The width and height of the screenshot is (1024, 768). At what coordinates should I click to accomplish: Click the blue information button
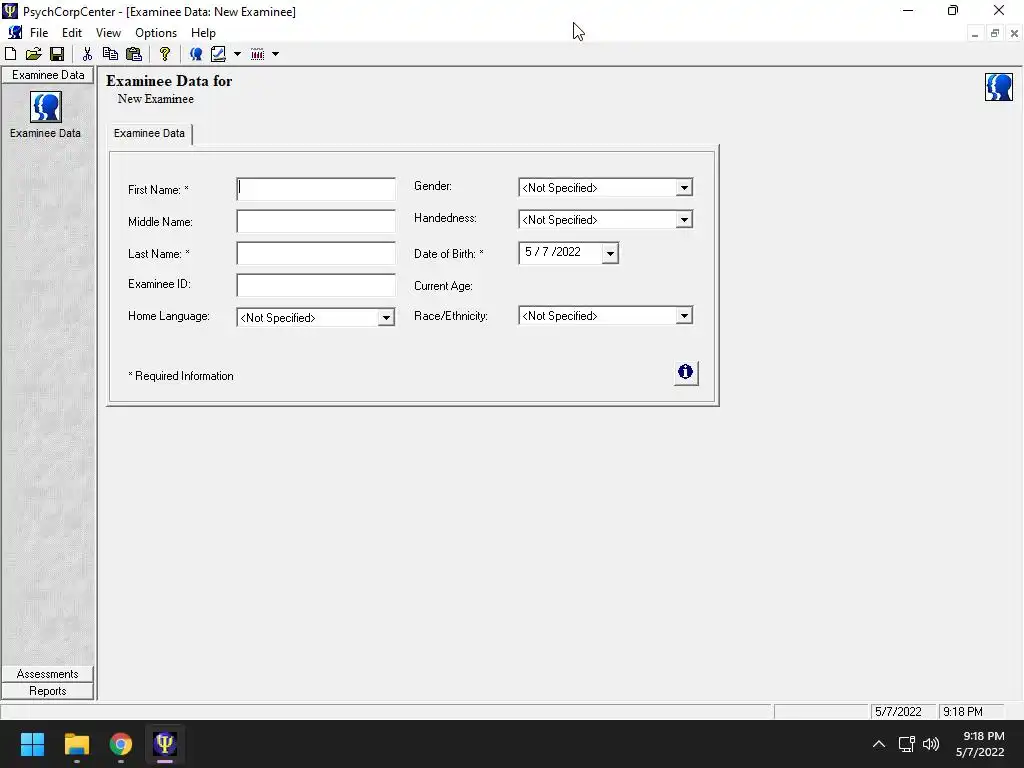tap(686, 373)
